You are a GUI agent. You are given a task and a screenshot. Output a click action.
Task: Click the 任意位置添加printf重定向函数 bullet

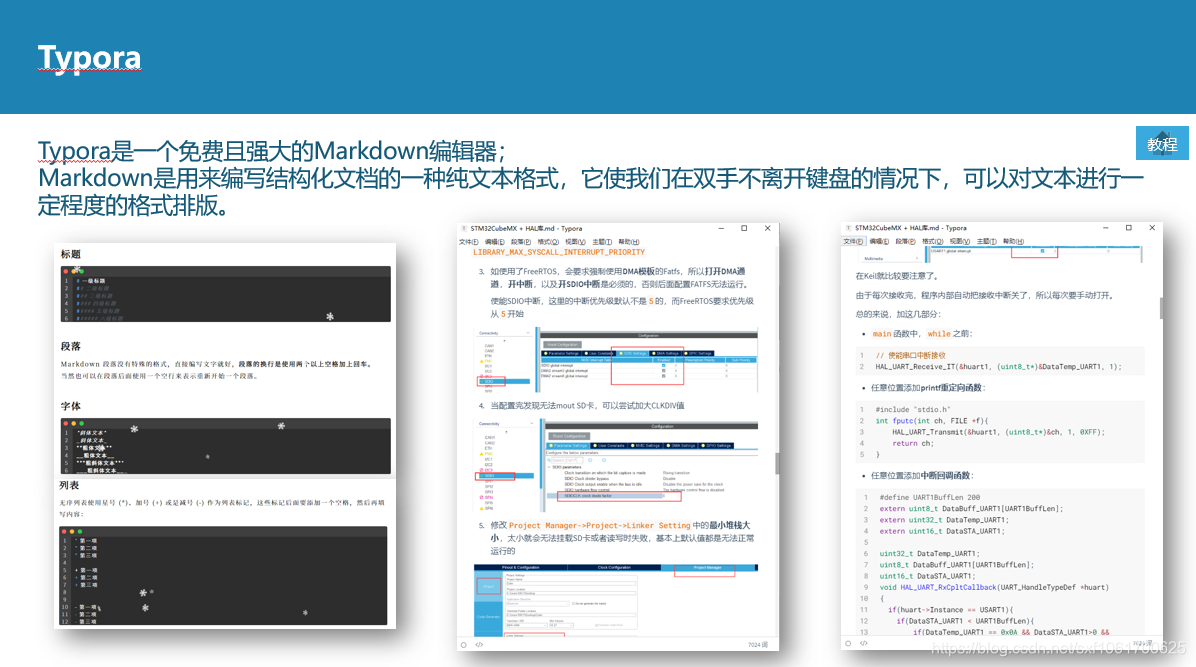[928, 388]
